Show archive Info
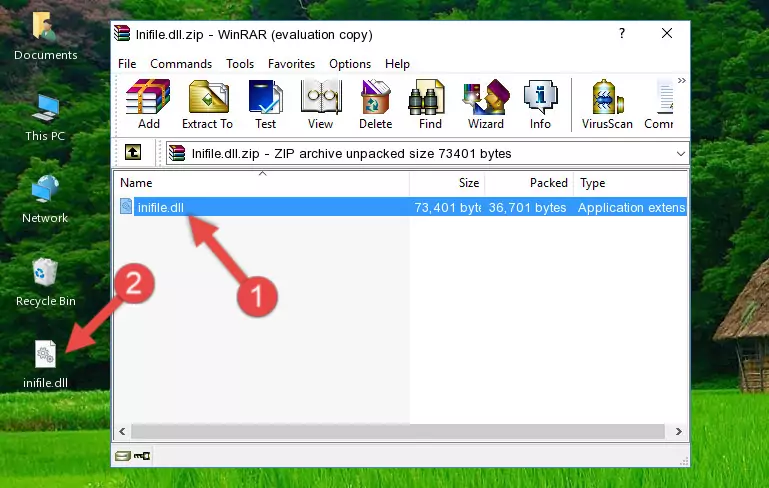769x488 pixels. pyautogui.click(x=540, y=104)
